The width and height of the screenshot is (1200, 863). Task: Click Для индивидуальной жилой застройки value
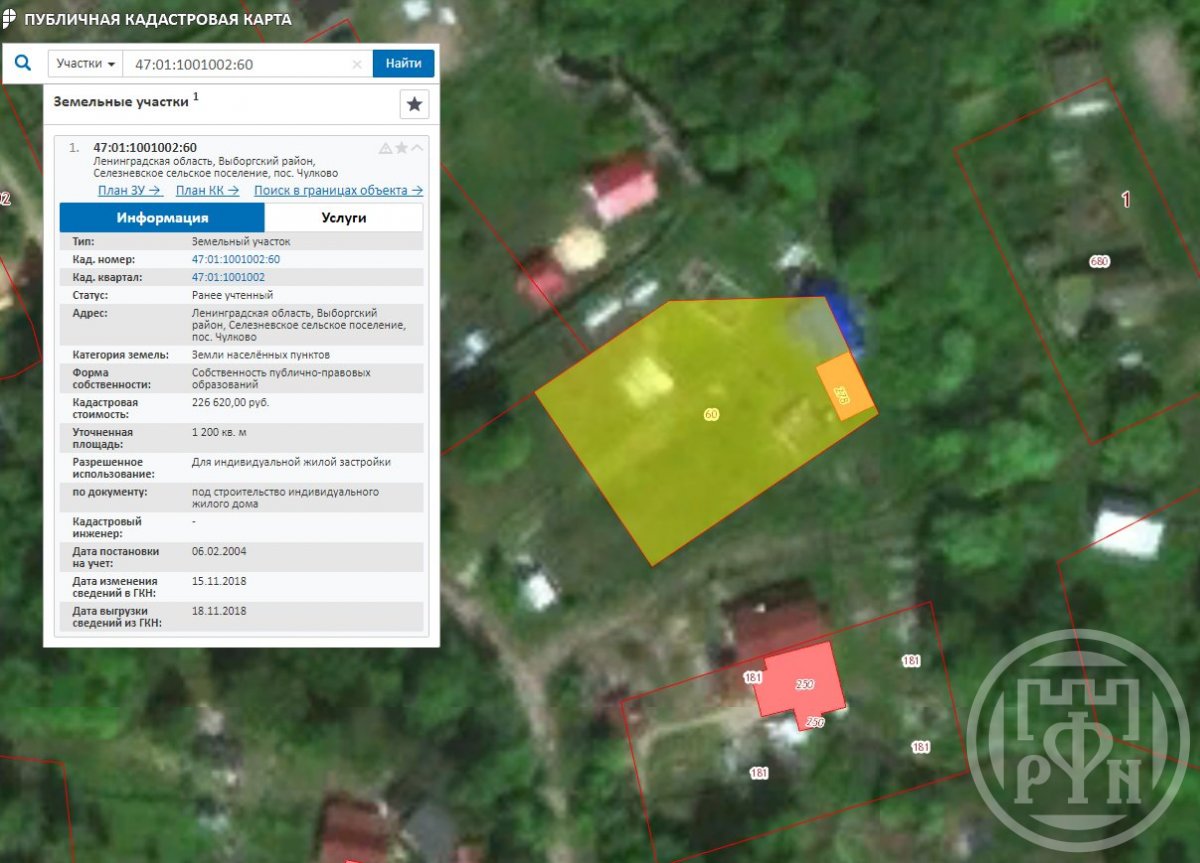291,462
